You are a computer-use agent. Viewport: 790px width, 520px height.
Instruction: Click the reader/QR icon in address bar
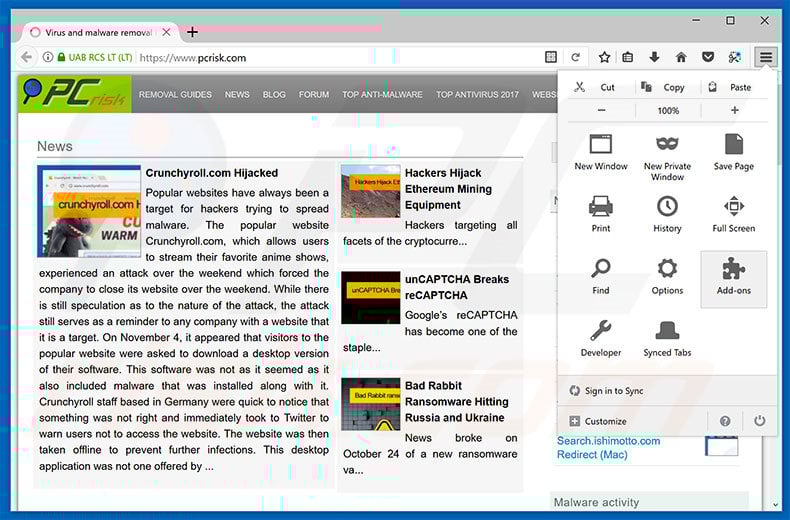pos(551,57)
